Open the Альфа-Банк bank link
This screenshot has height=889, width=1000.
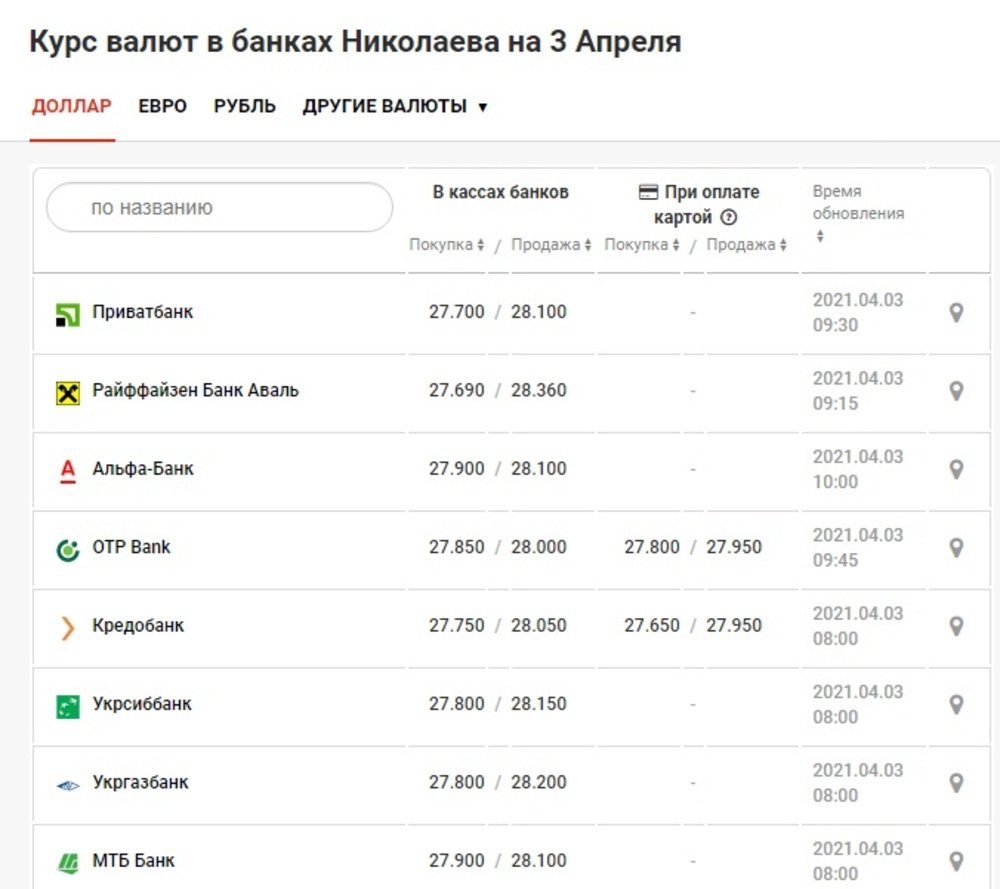coord(143,469)
